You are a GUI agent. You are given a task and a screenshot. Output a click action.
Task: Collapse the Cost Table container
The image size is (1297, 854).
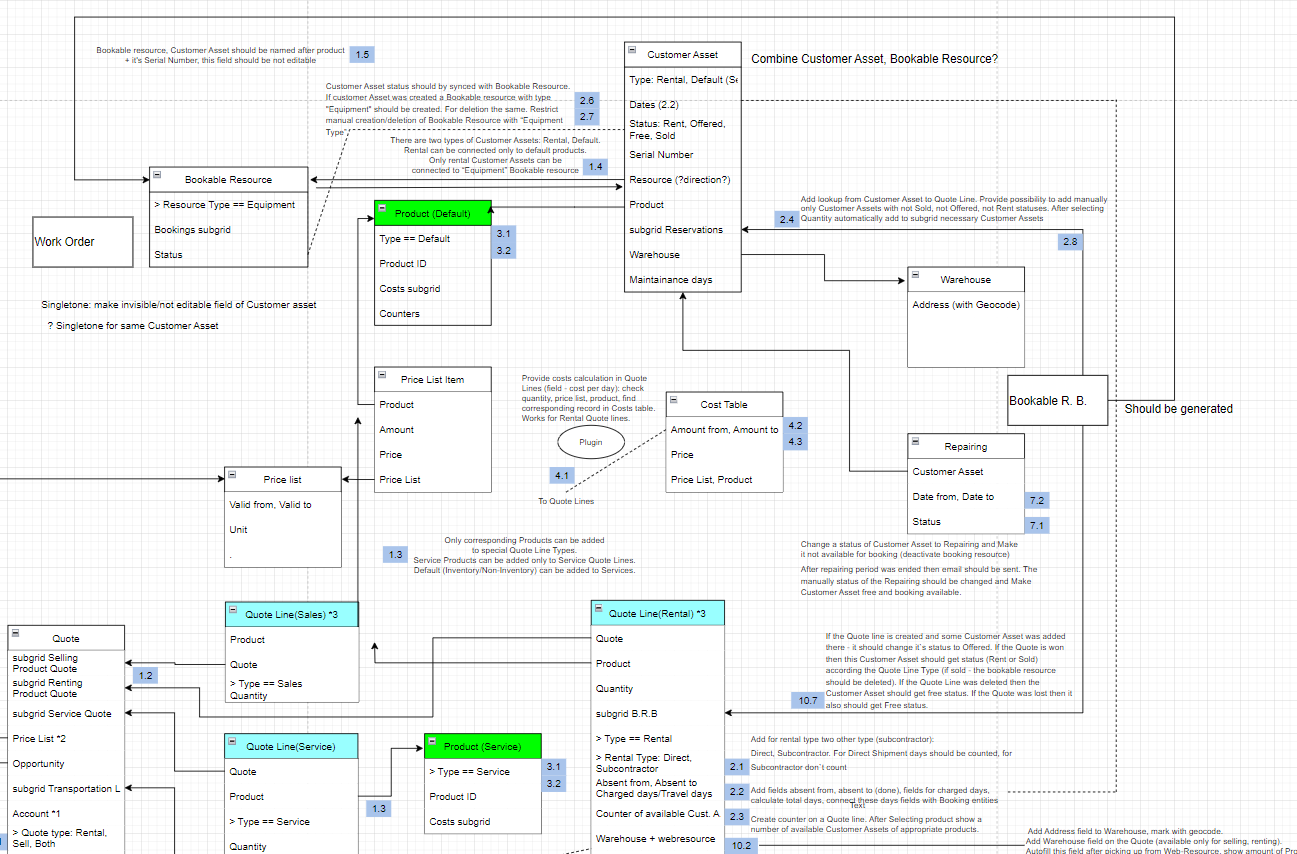674,399
